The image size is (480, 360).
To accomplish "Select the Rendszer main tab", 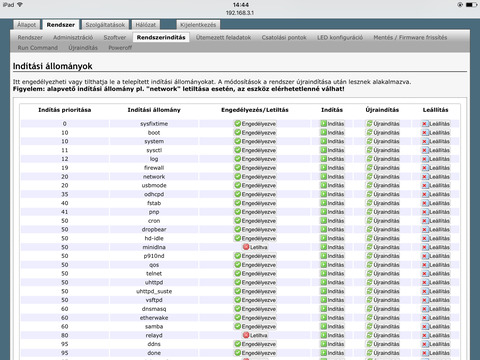I will (61, 25).
